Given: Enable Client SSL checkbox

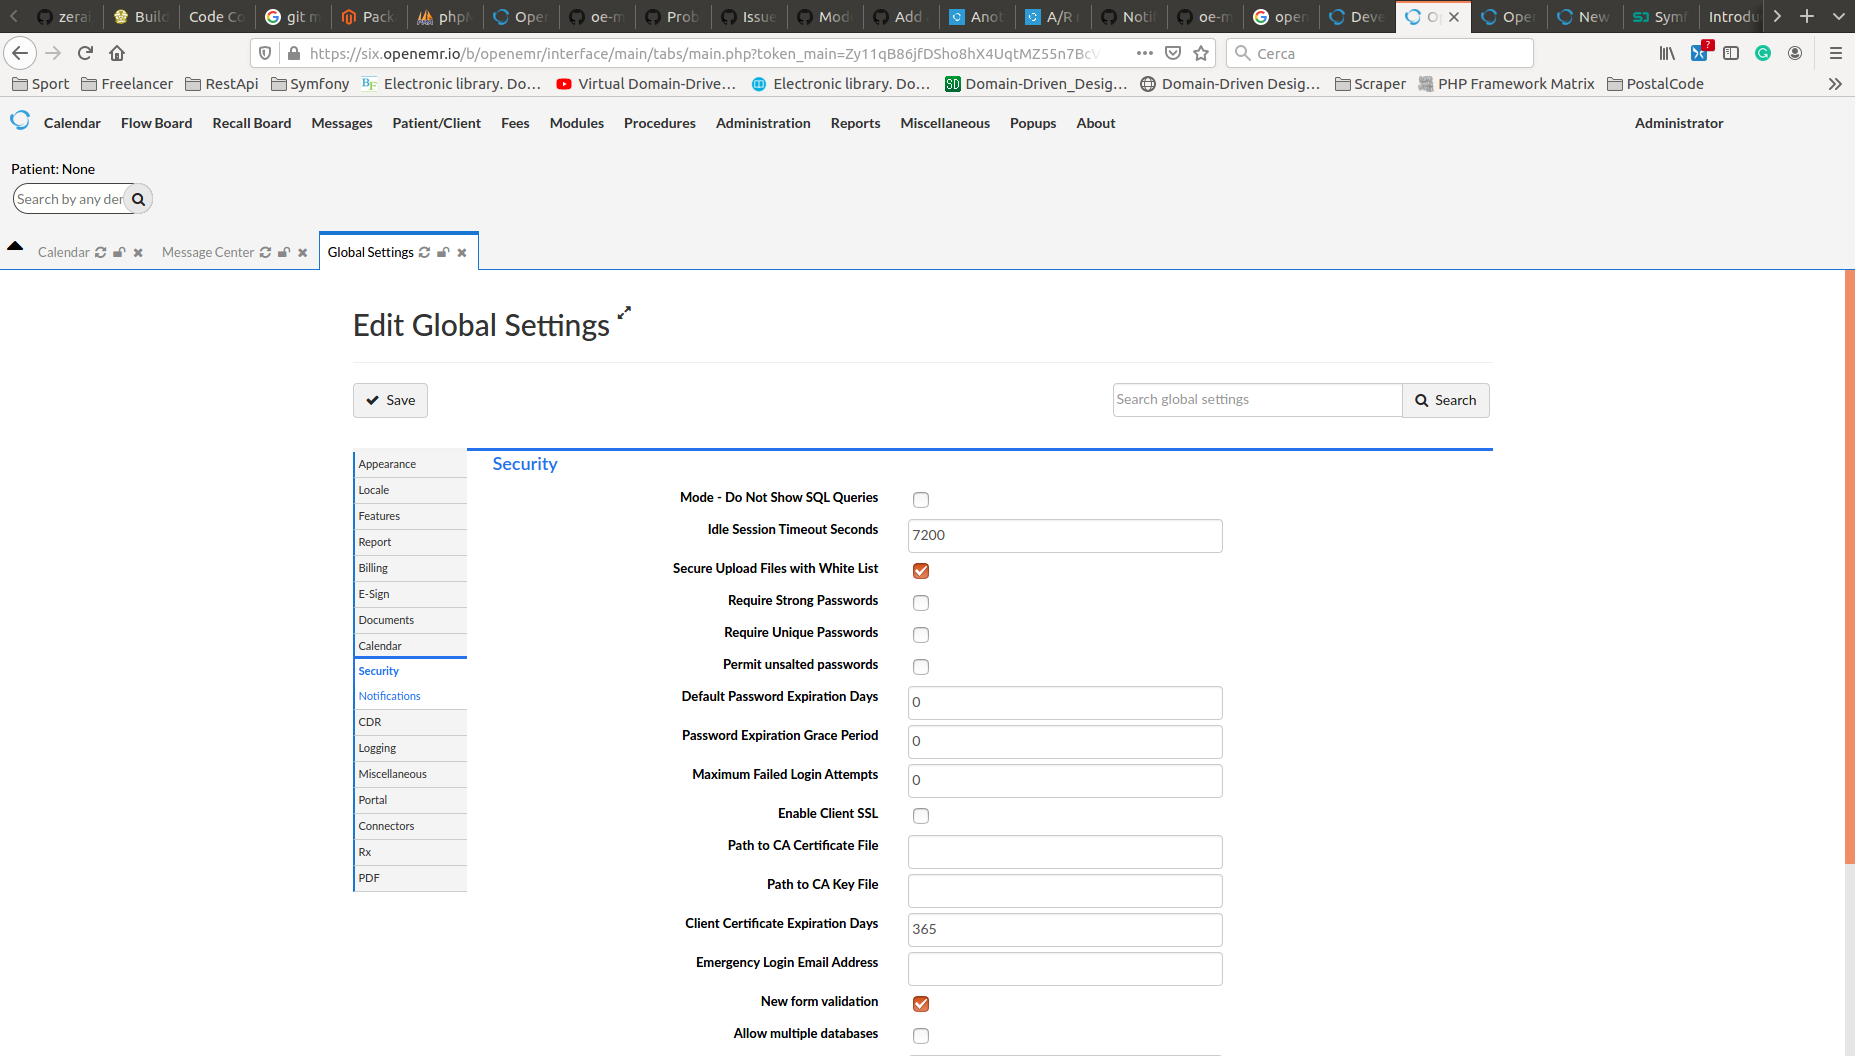Looking at the screenshot, I should point(921,816).
